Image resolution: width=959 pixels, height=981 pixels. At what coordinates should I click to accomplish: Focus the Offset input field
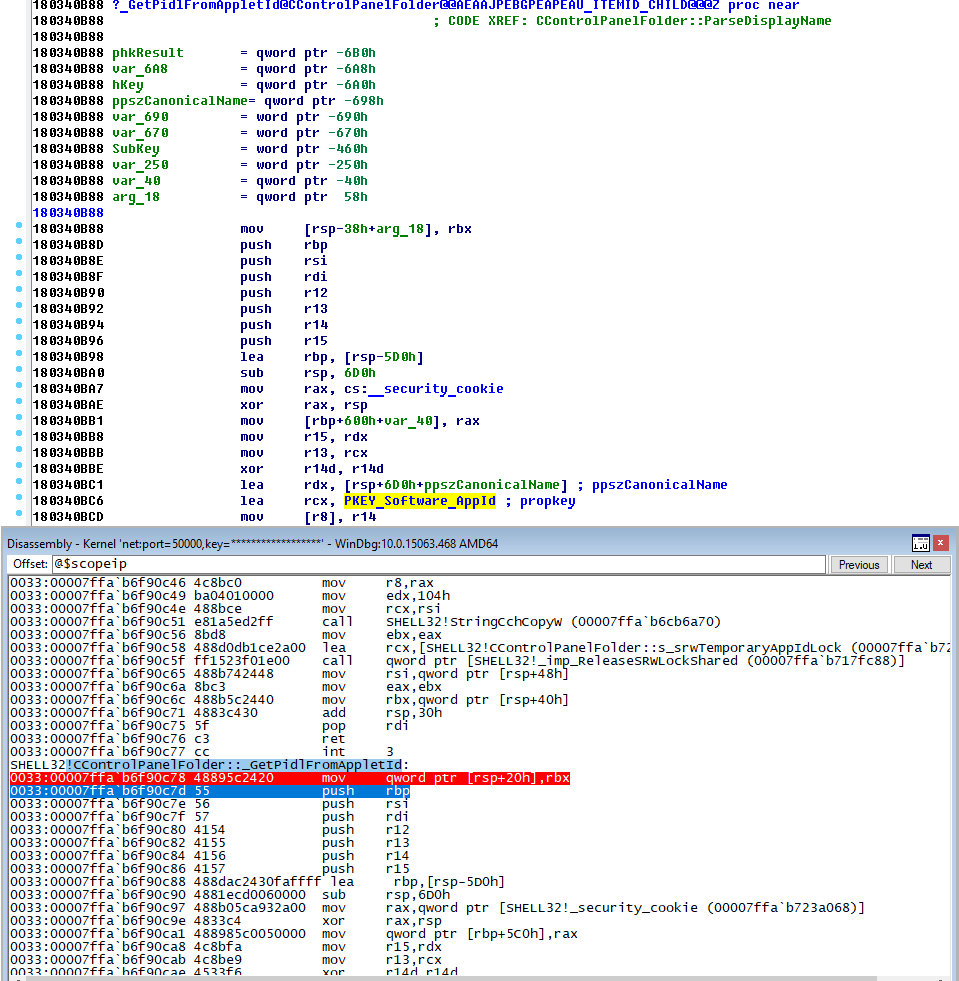(x=438, y=565)
